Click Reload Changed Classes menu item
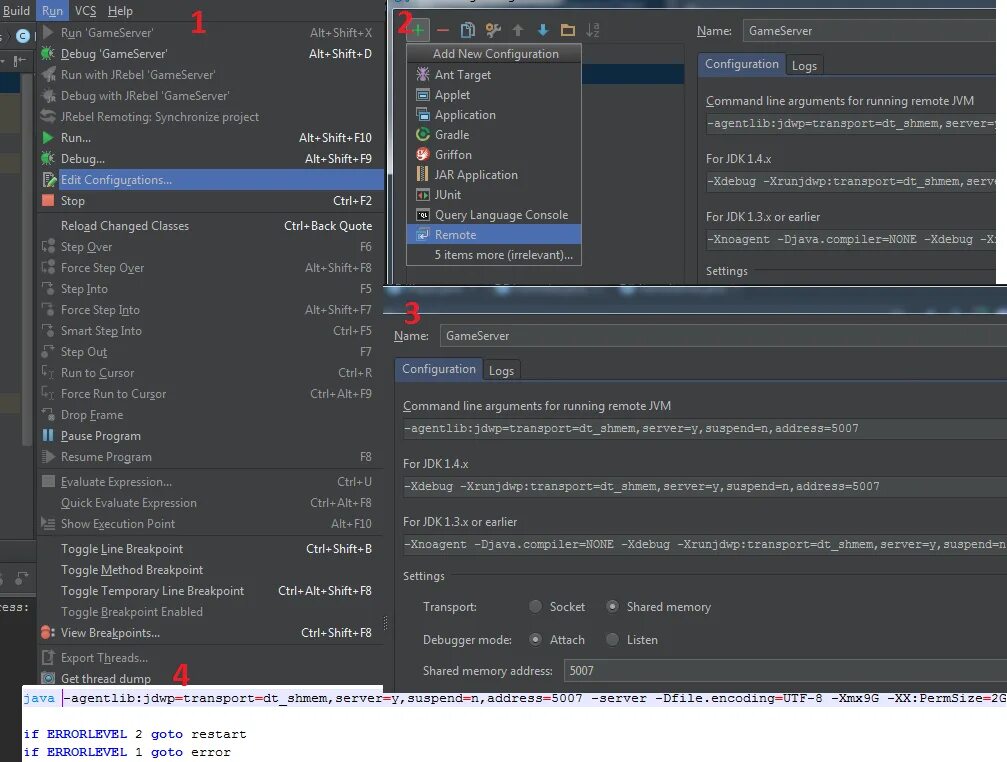 point(209,226)
